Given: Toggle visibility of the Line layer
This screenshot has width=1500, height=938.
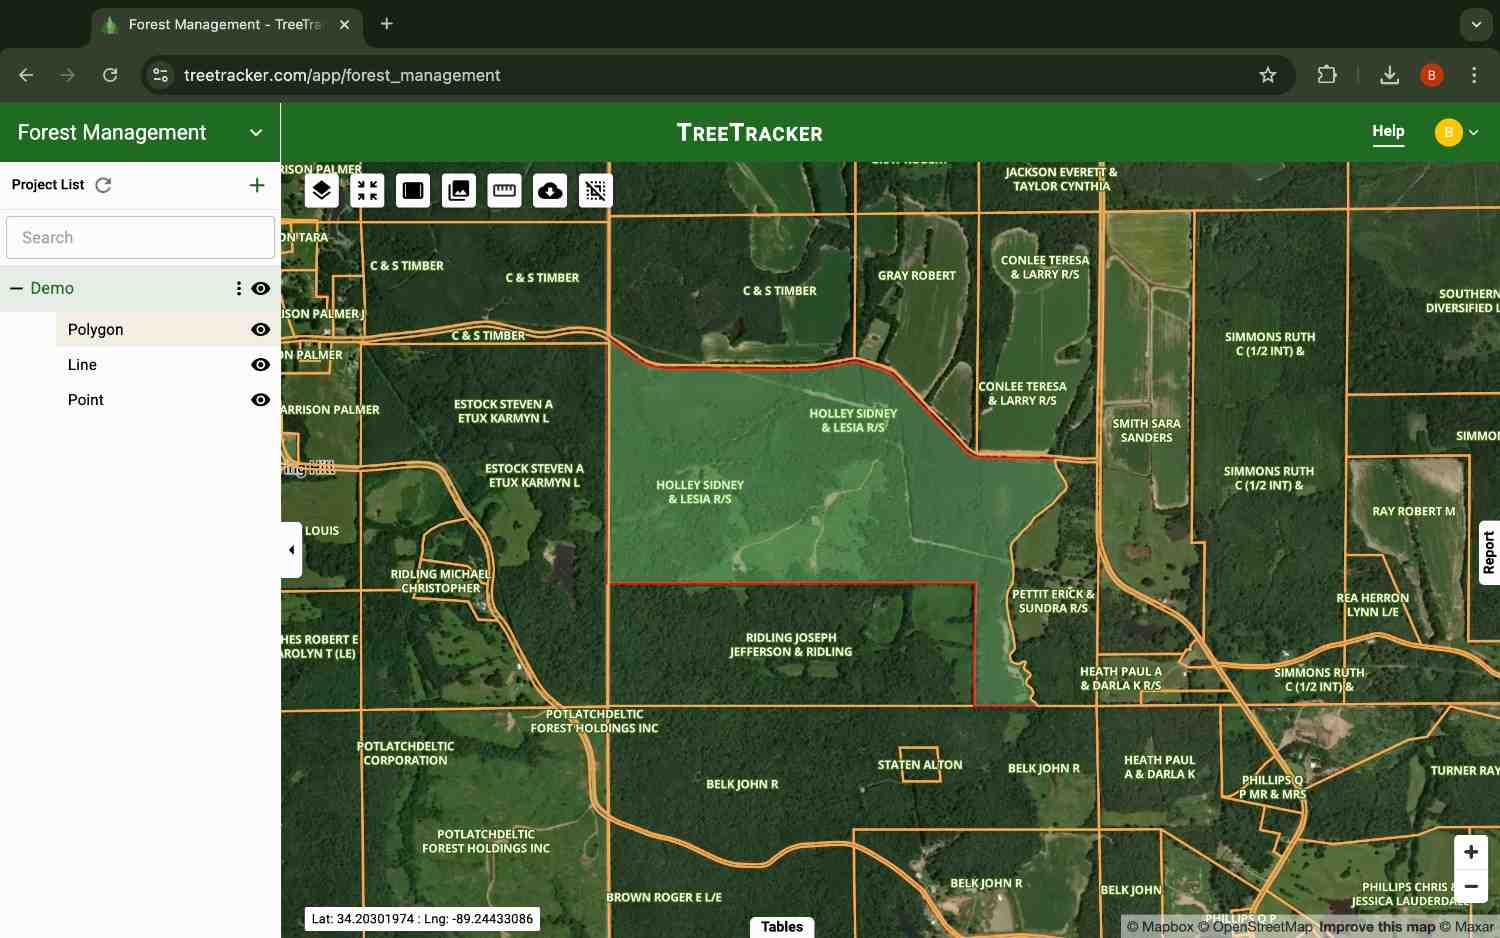Looking at the screenshot, I should [260, 364].
